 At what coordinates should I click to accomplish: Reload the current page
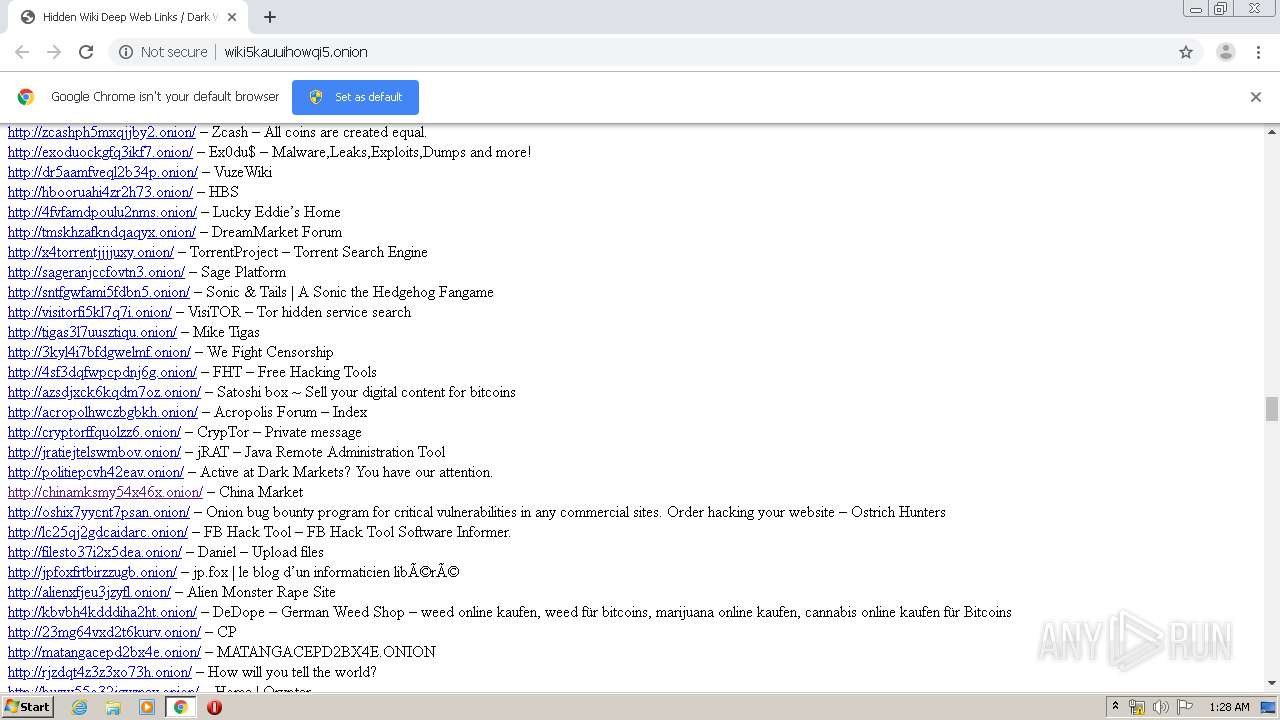click(x=86, y=52)
